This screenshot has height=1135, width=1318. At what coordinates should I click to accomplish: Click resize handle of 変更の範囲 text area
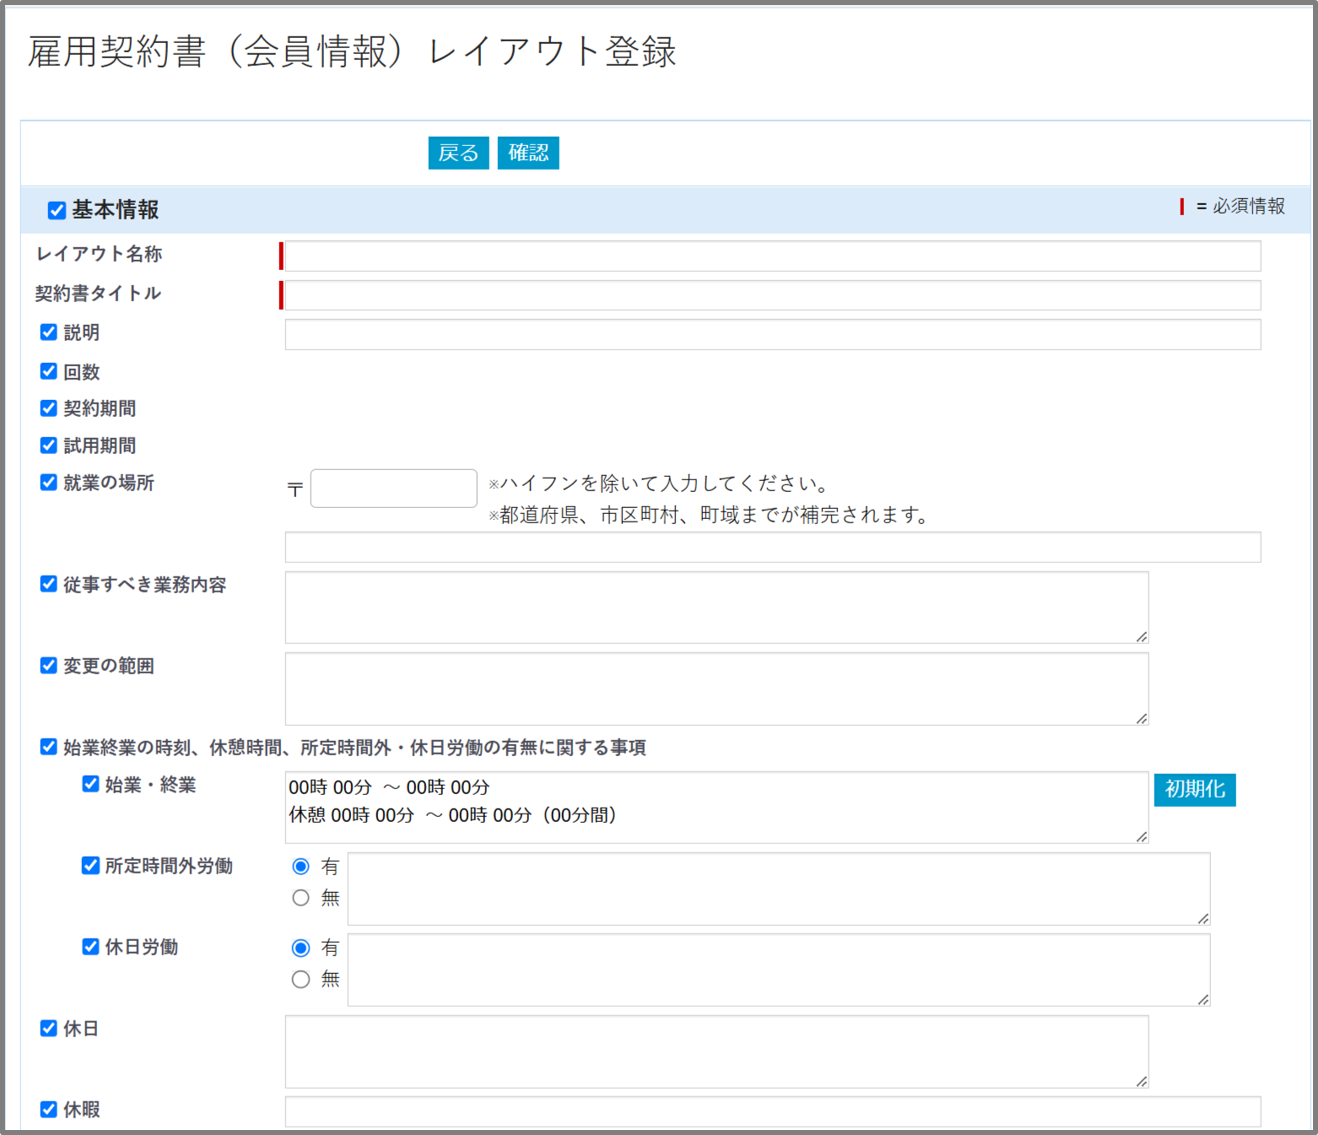(x=1141, y=718)
